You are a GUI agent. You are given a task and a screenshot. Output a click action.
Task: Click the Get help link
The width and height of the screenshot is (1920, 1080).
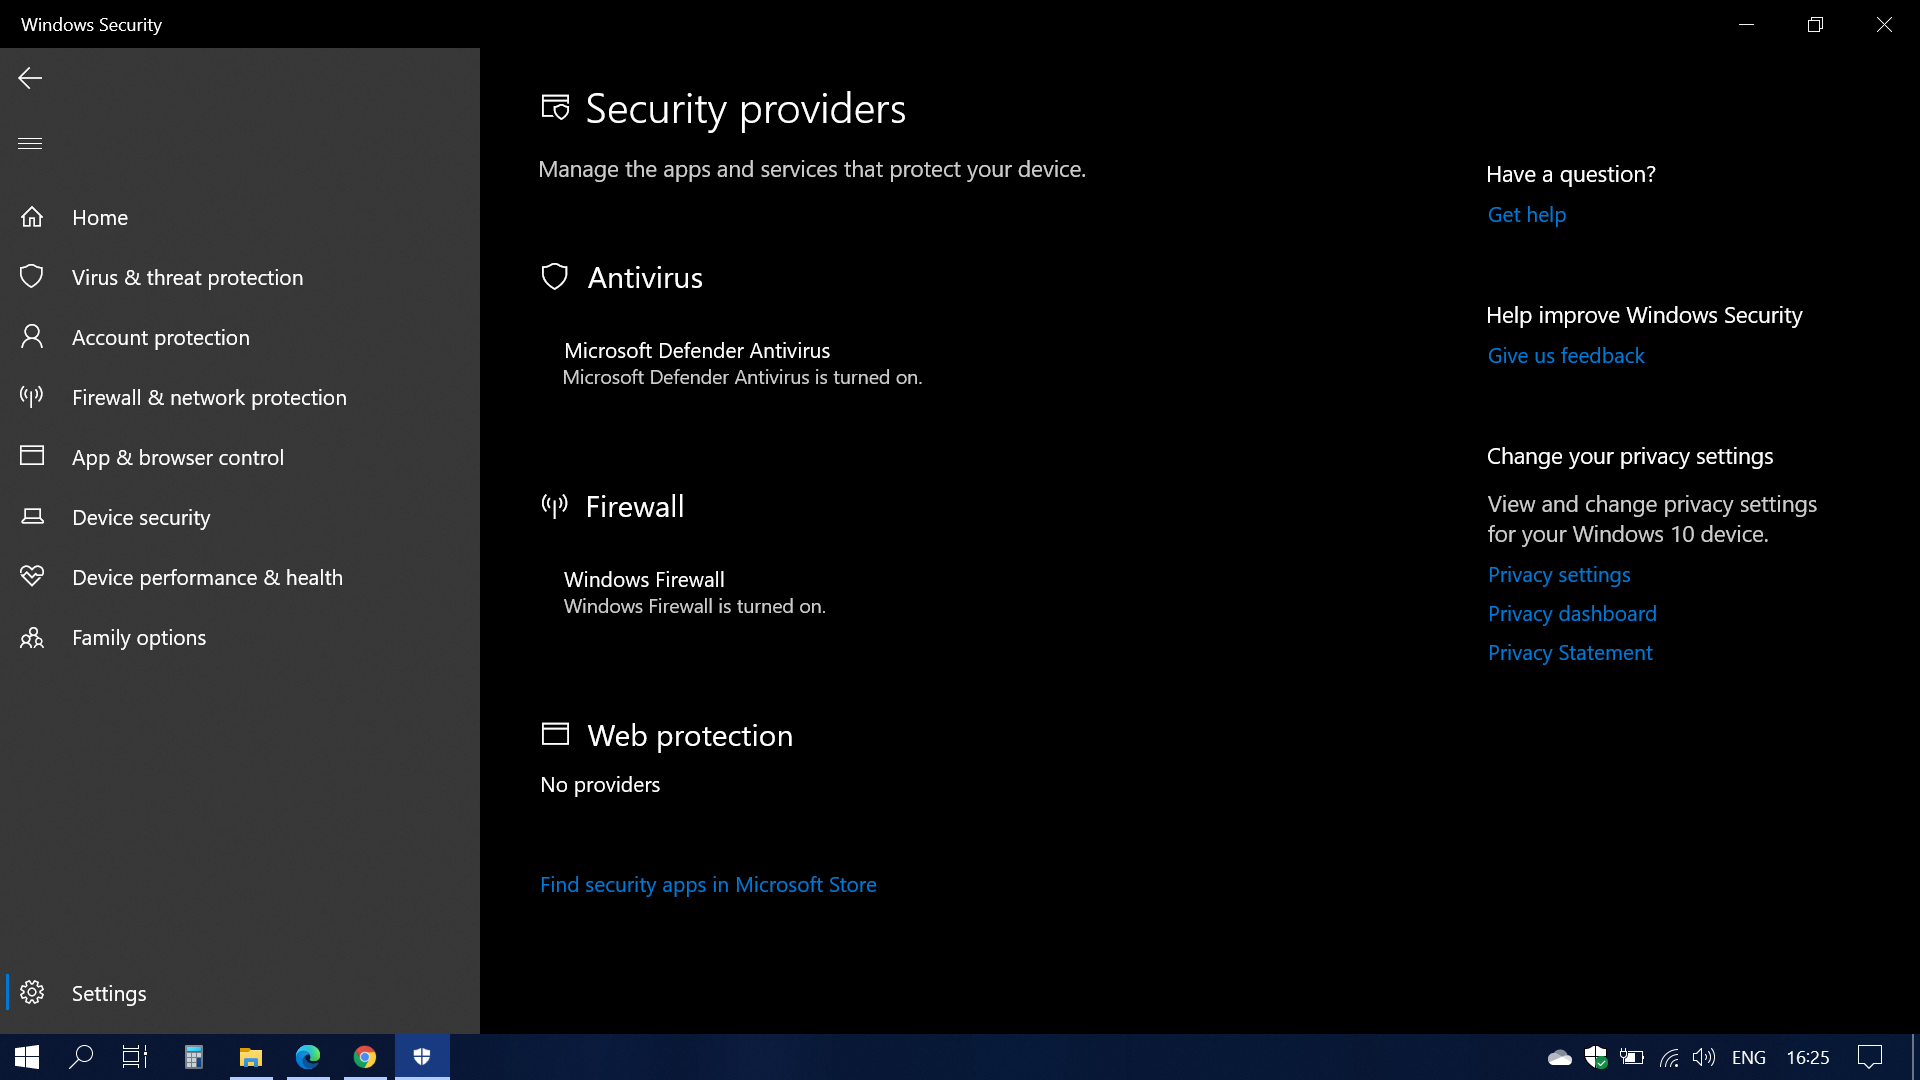(x=1527, y=215)
